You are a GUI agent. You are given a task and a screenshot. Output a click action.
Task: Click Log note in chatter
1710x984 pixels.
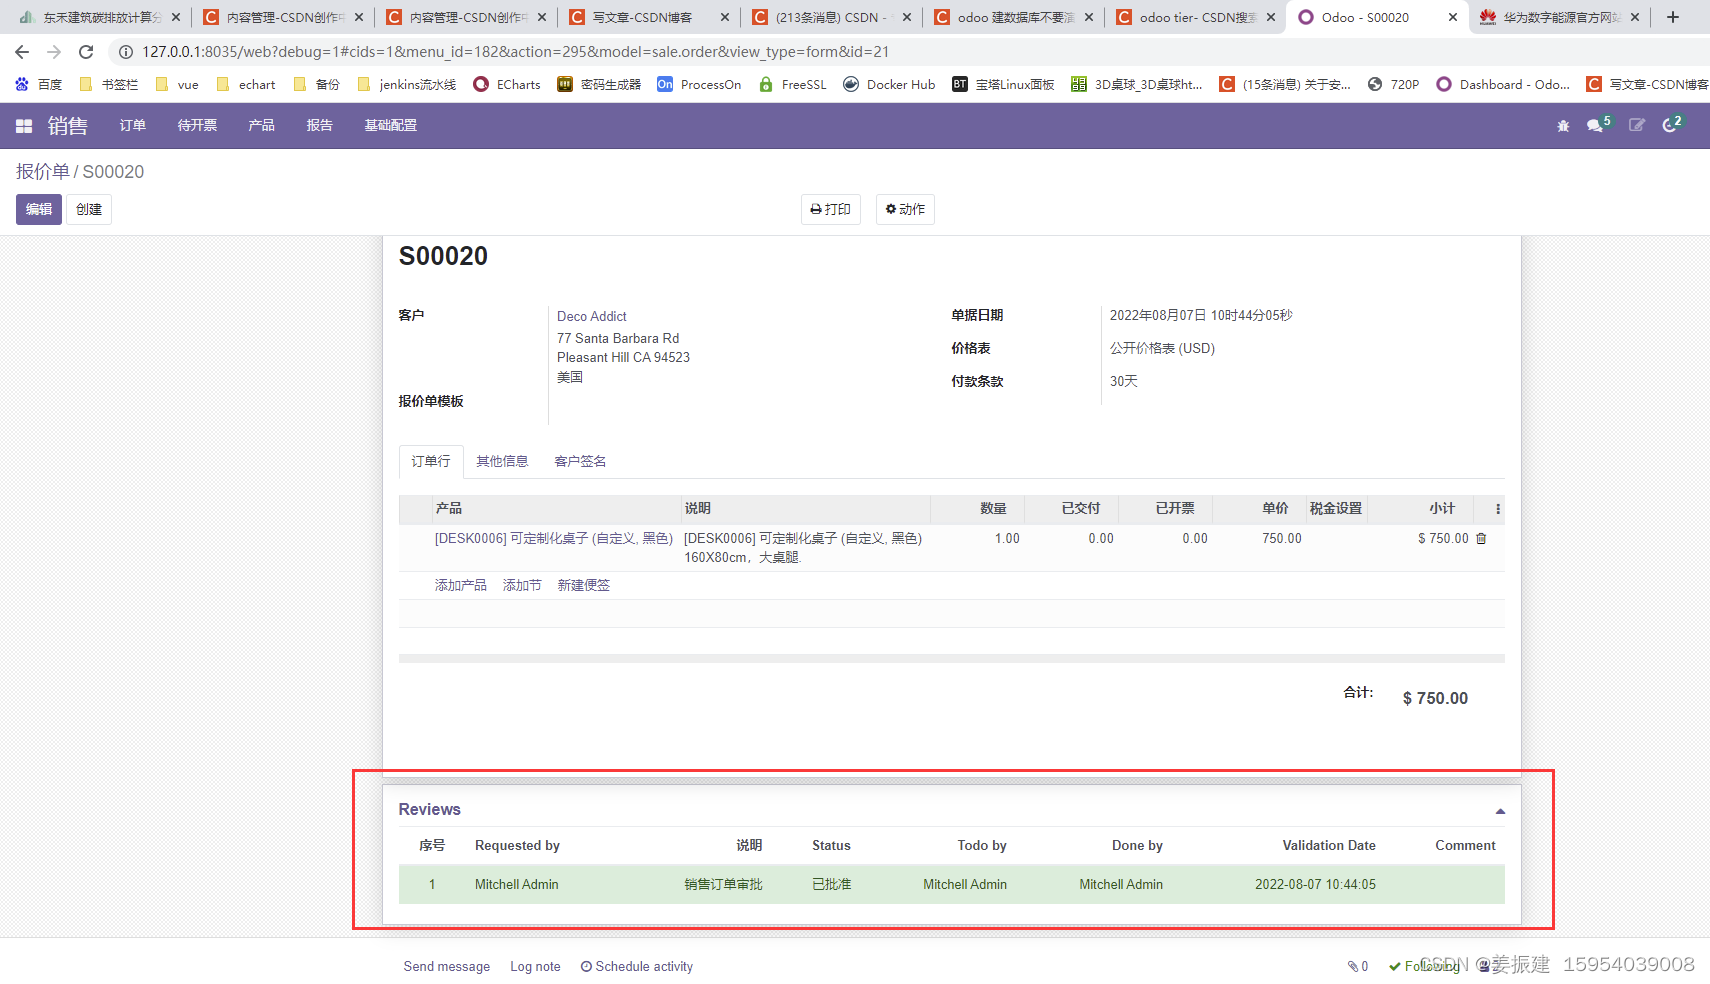pos(535,966)
